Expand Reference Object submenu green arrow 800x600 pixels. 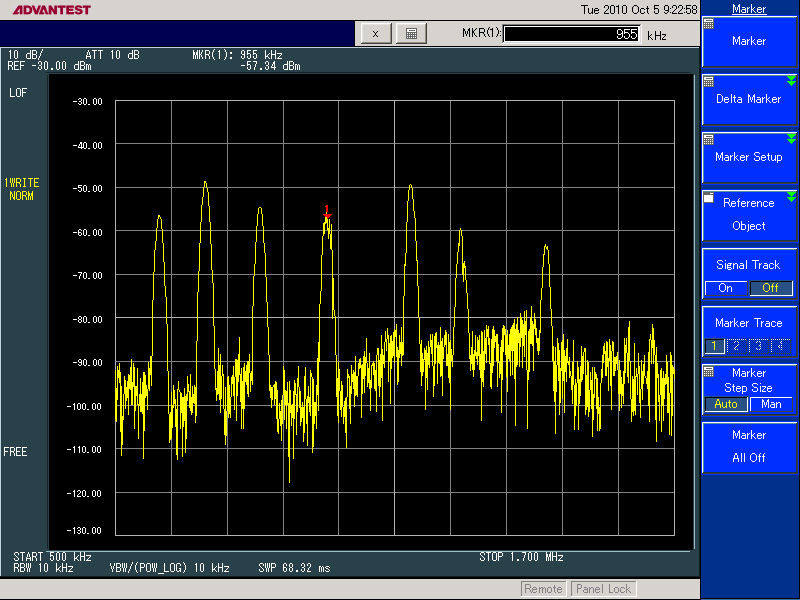coord(791,197)
